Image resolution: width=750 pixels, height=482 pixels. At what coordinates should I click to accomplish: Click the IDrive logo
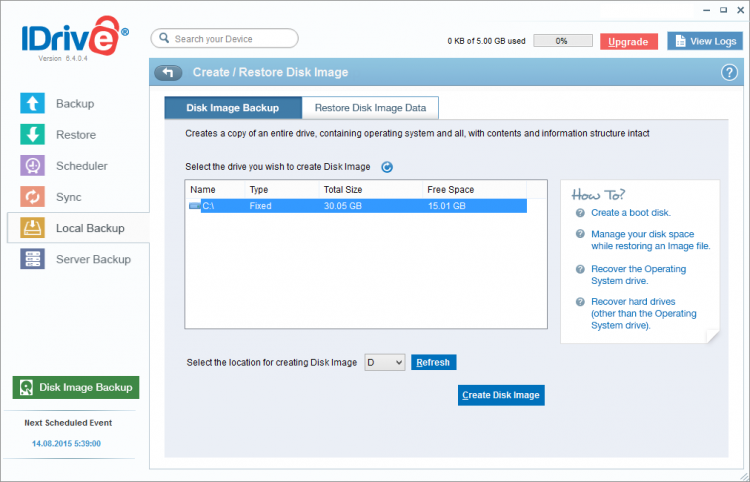pyautogui.click(x=75, y=36)
